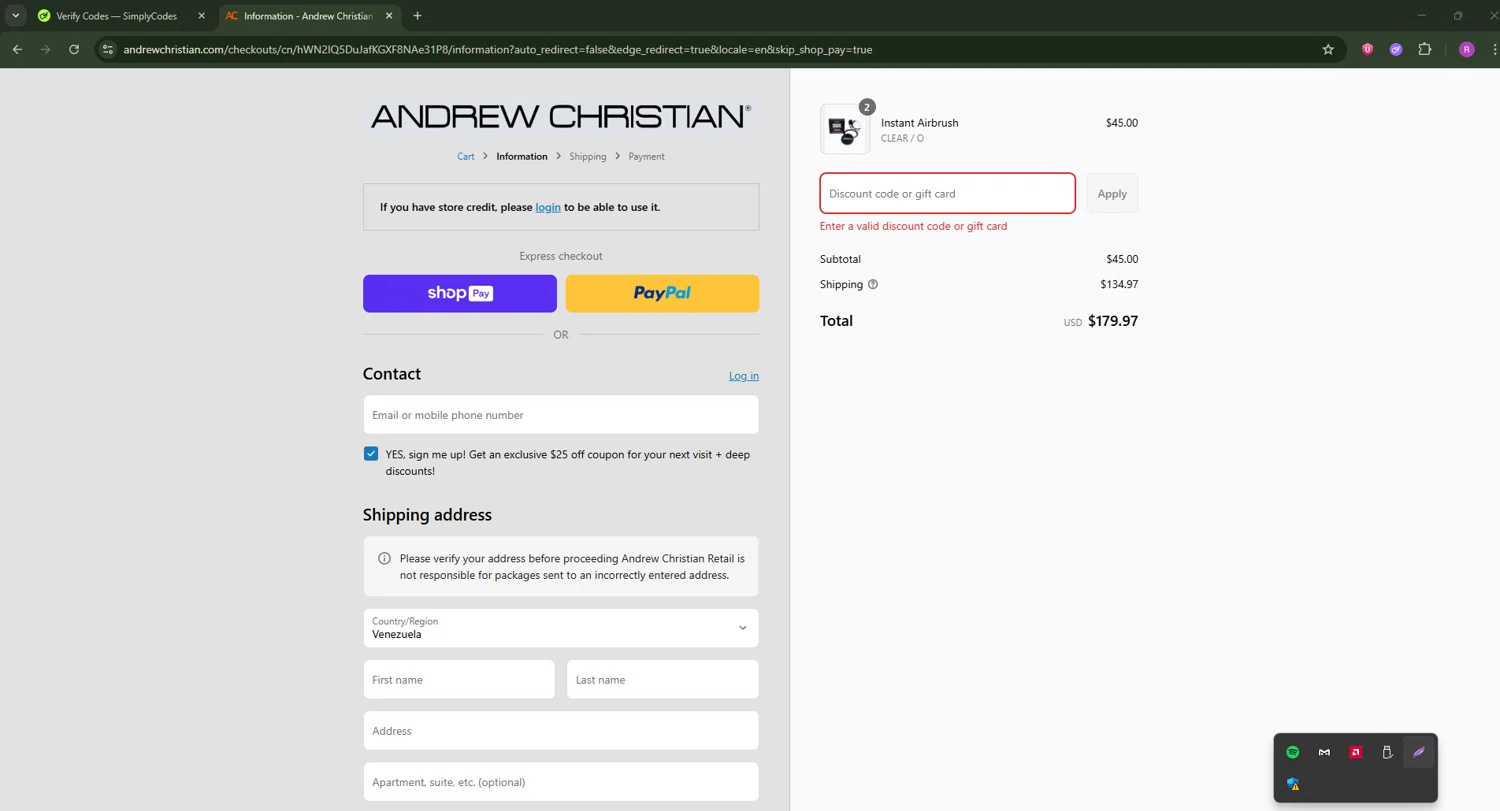Viewport: 1500px width, 811px height.
Task: Select the Information breadcrumb step
Action: 522,156
